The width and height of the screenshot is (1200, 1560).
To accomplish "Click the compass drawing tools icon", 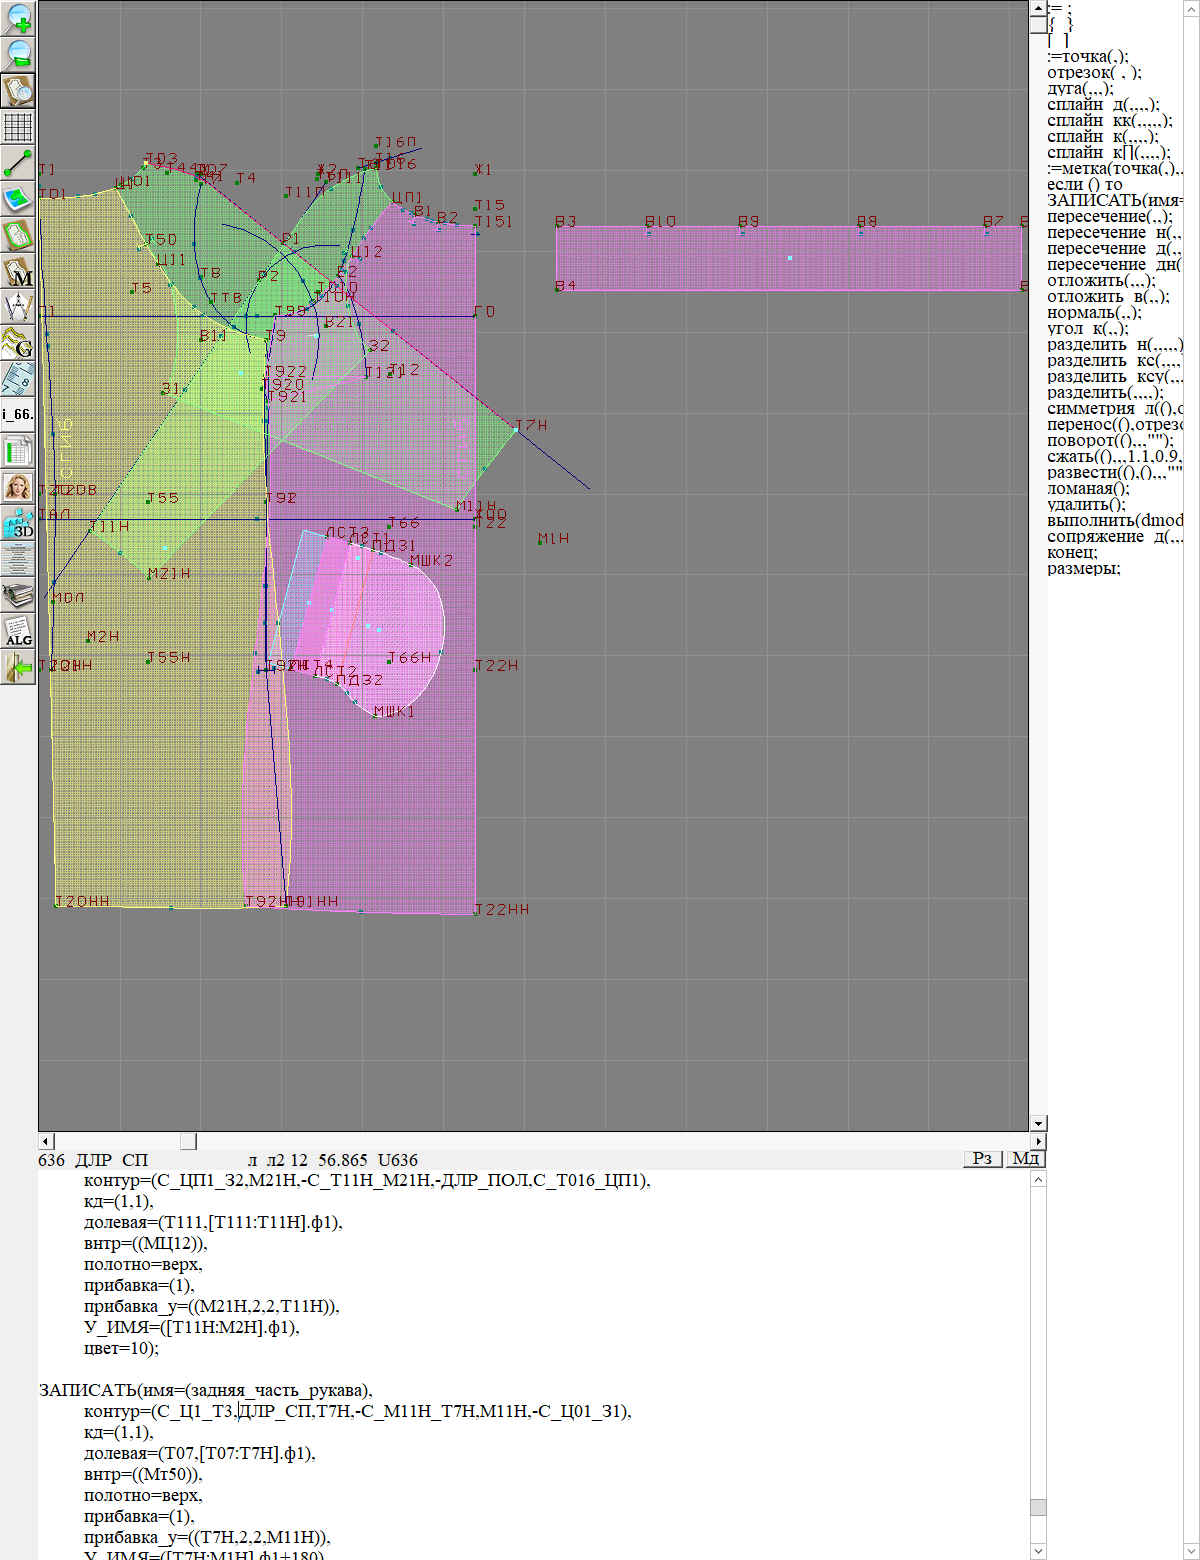I will pos(19,306).
